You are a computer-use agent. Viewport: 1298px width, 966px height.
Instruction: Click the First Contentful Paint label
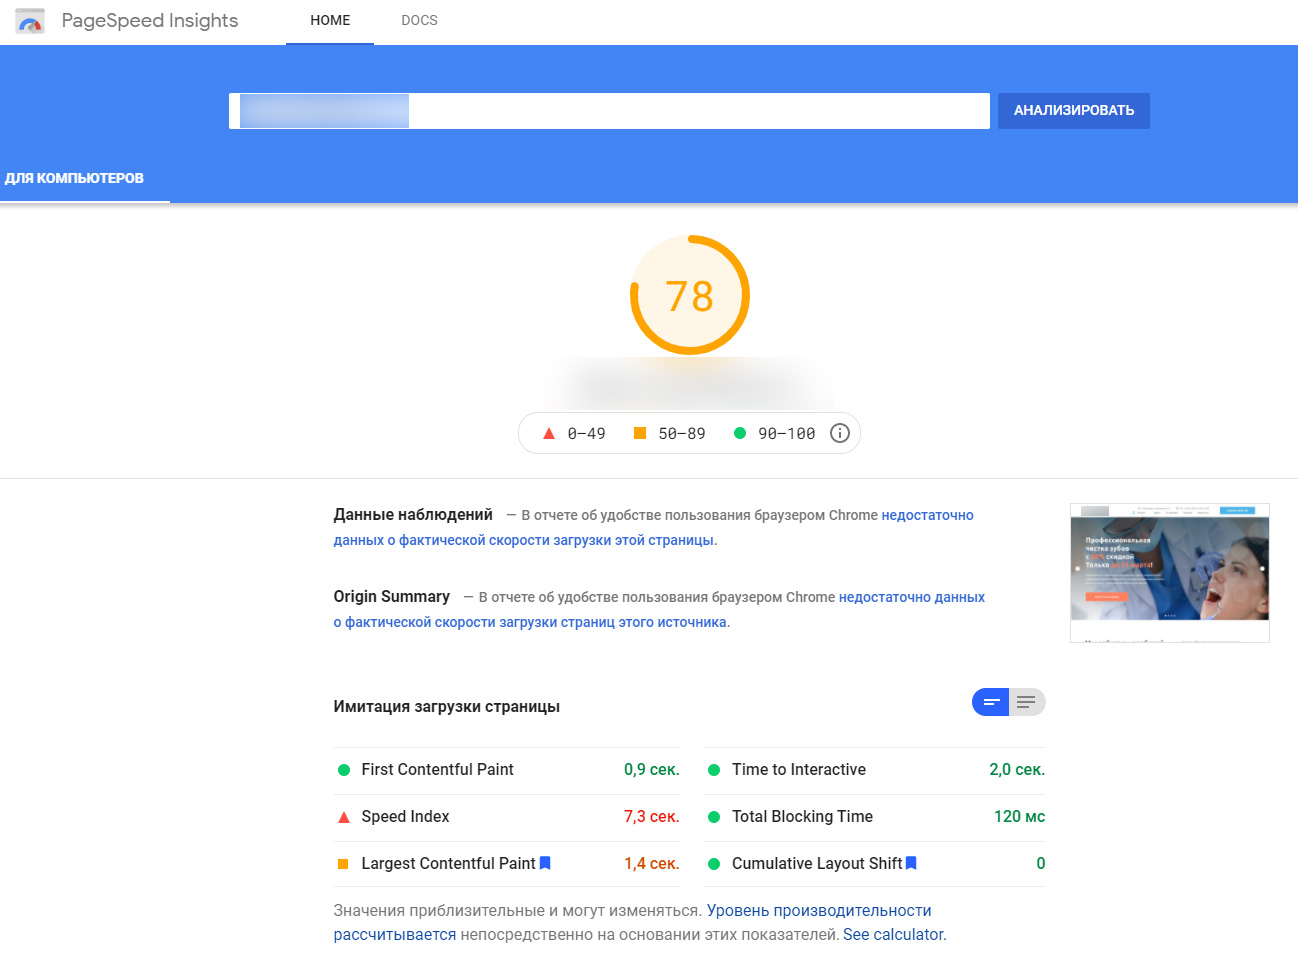pyautogui.click(x=437, y=770)
